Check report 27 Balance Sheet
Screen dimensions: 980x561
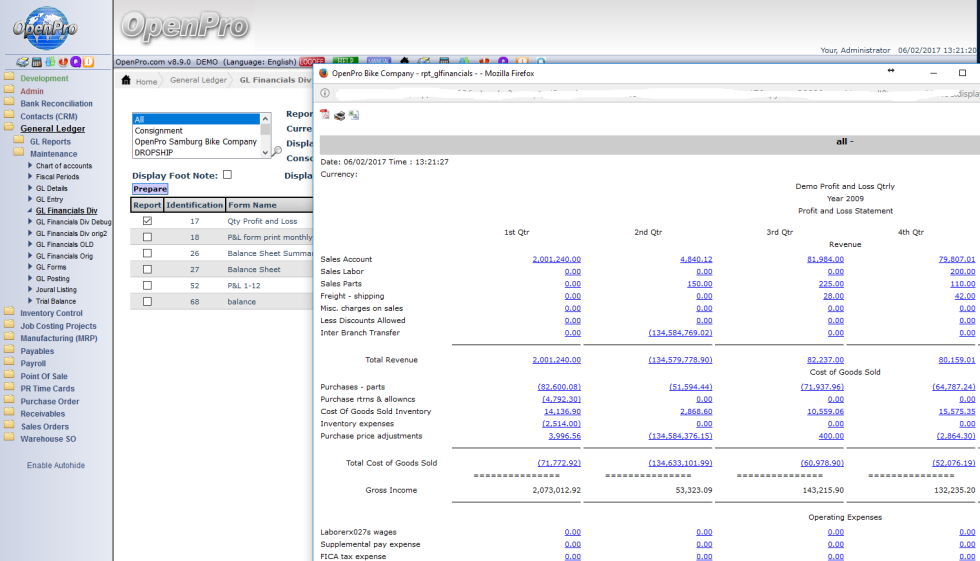(x=148, y=269)
